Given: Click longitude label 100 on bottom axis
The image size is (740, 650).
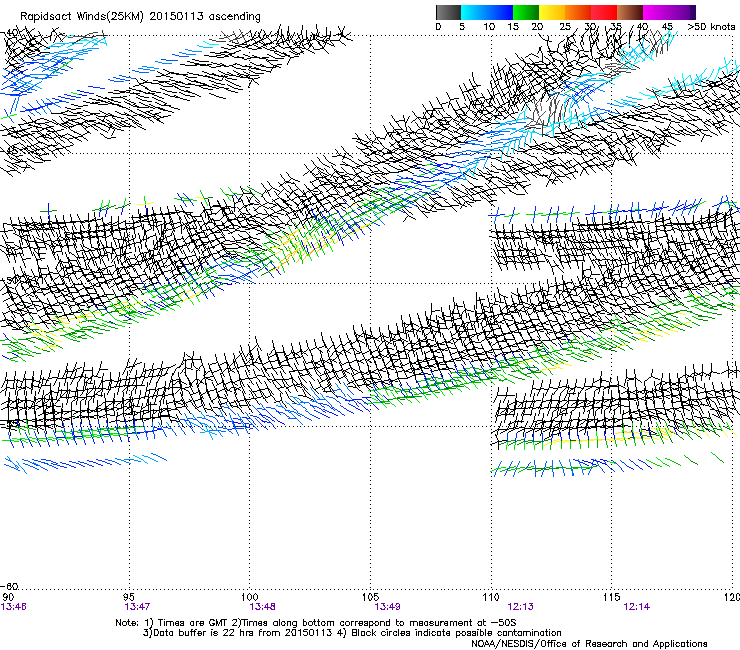Looking at the screenshot, I should pos(249,597).
